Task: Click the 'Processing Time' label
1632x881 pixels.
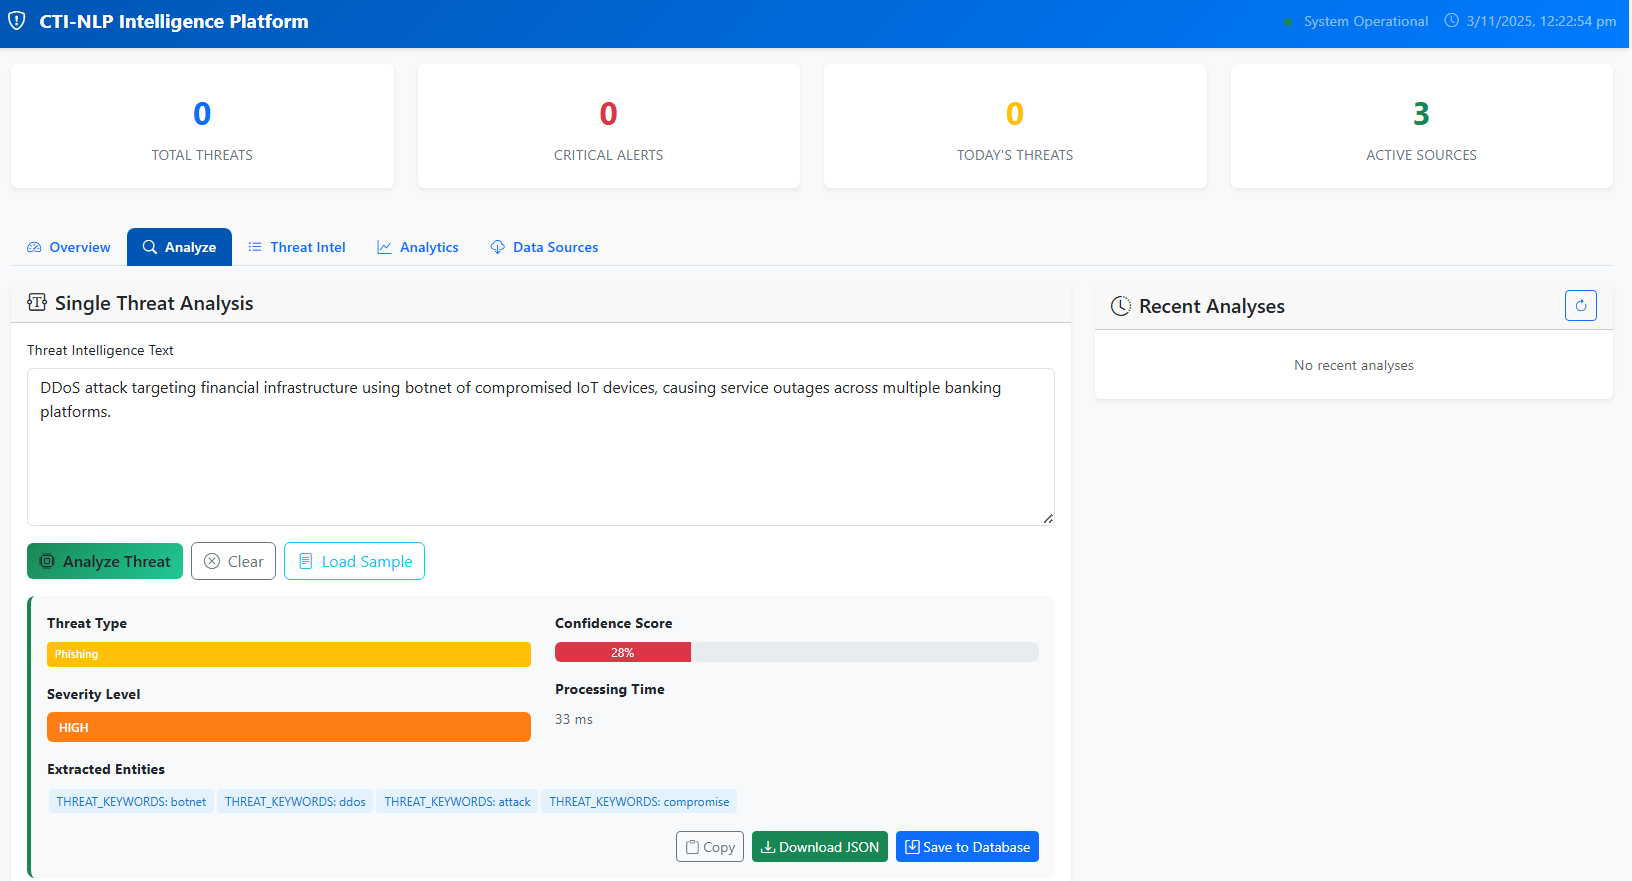Action: 610,689
